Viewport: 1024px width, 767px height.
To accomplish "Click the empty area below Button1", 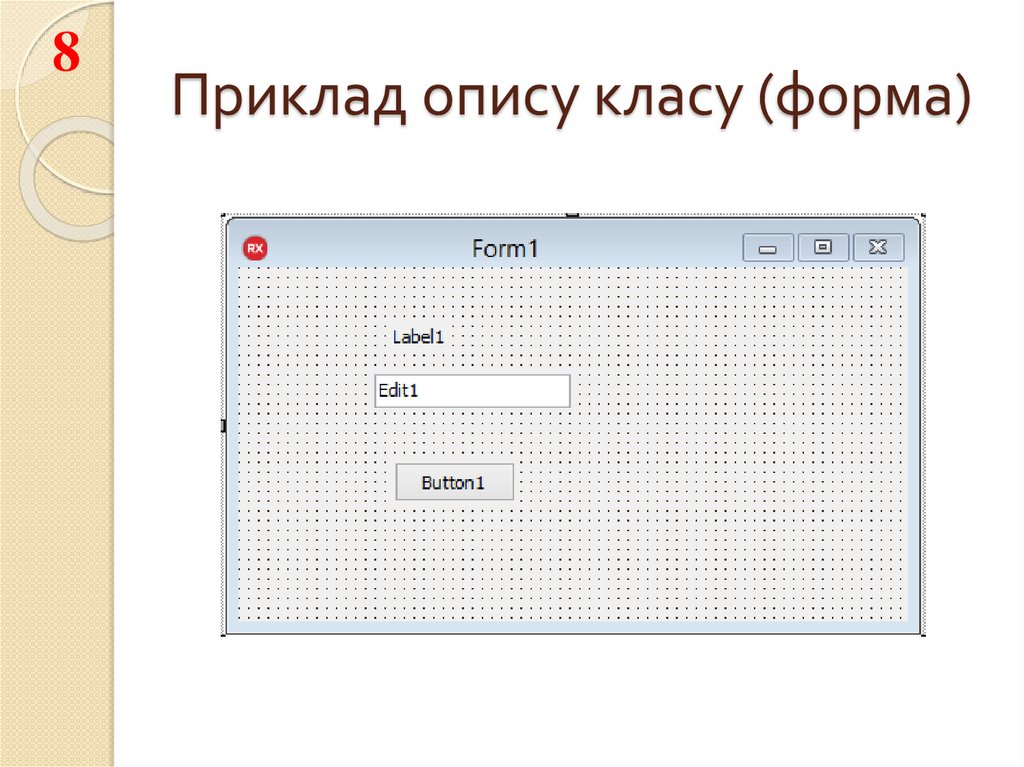I will [455, 560].
